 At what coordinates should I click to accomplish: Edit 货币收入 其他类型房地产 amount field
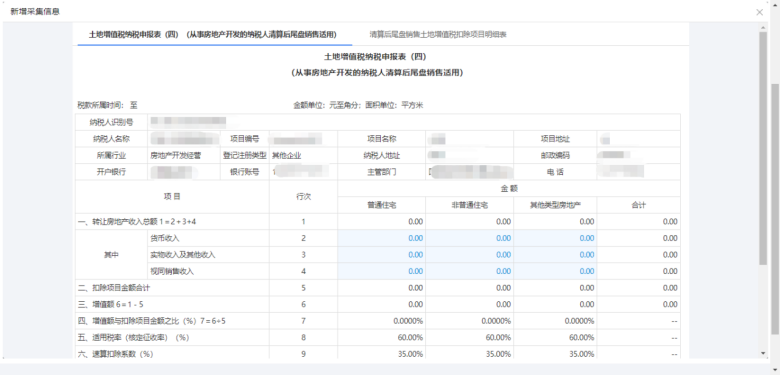pos(555,238)
